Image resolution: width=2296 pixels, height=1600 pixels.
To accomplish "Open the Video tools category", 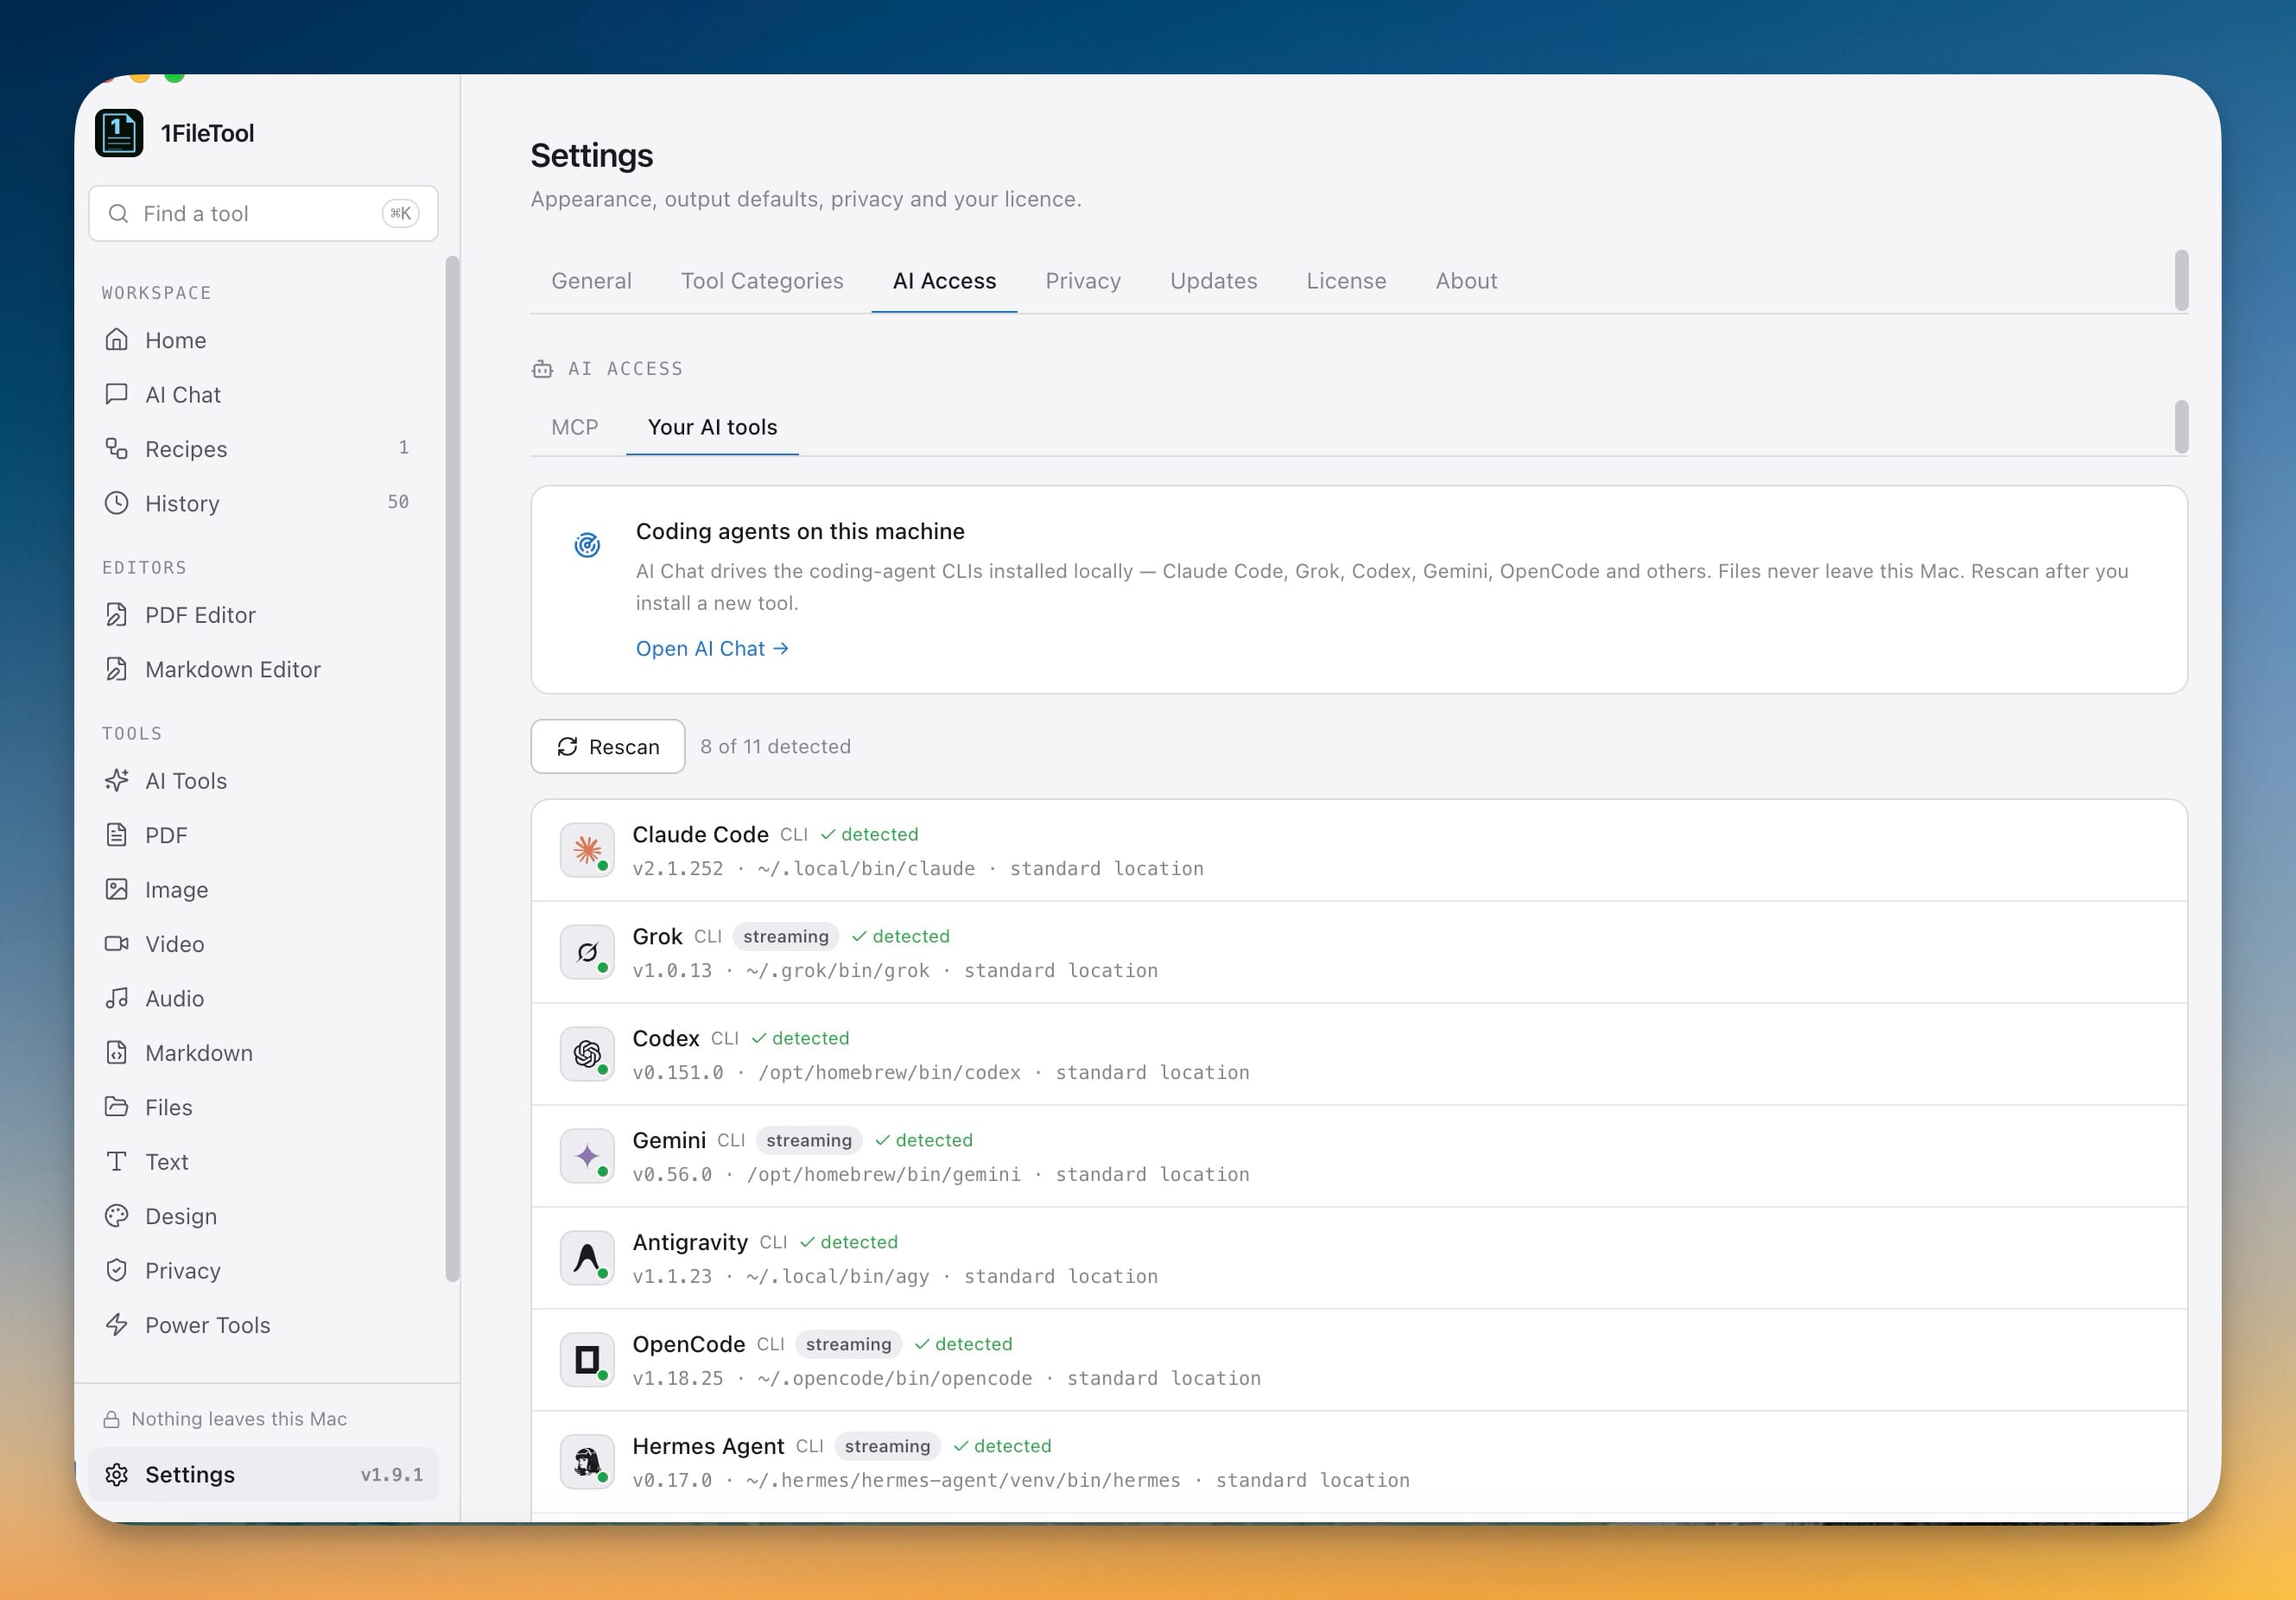I will tap(262, 944).
